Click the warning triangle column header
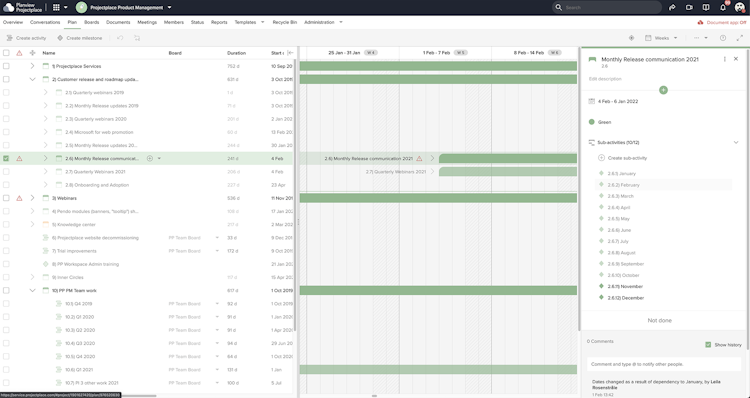 pos(19,53)
